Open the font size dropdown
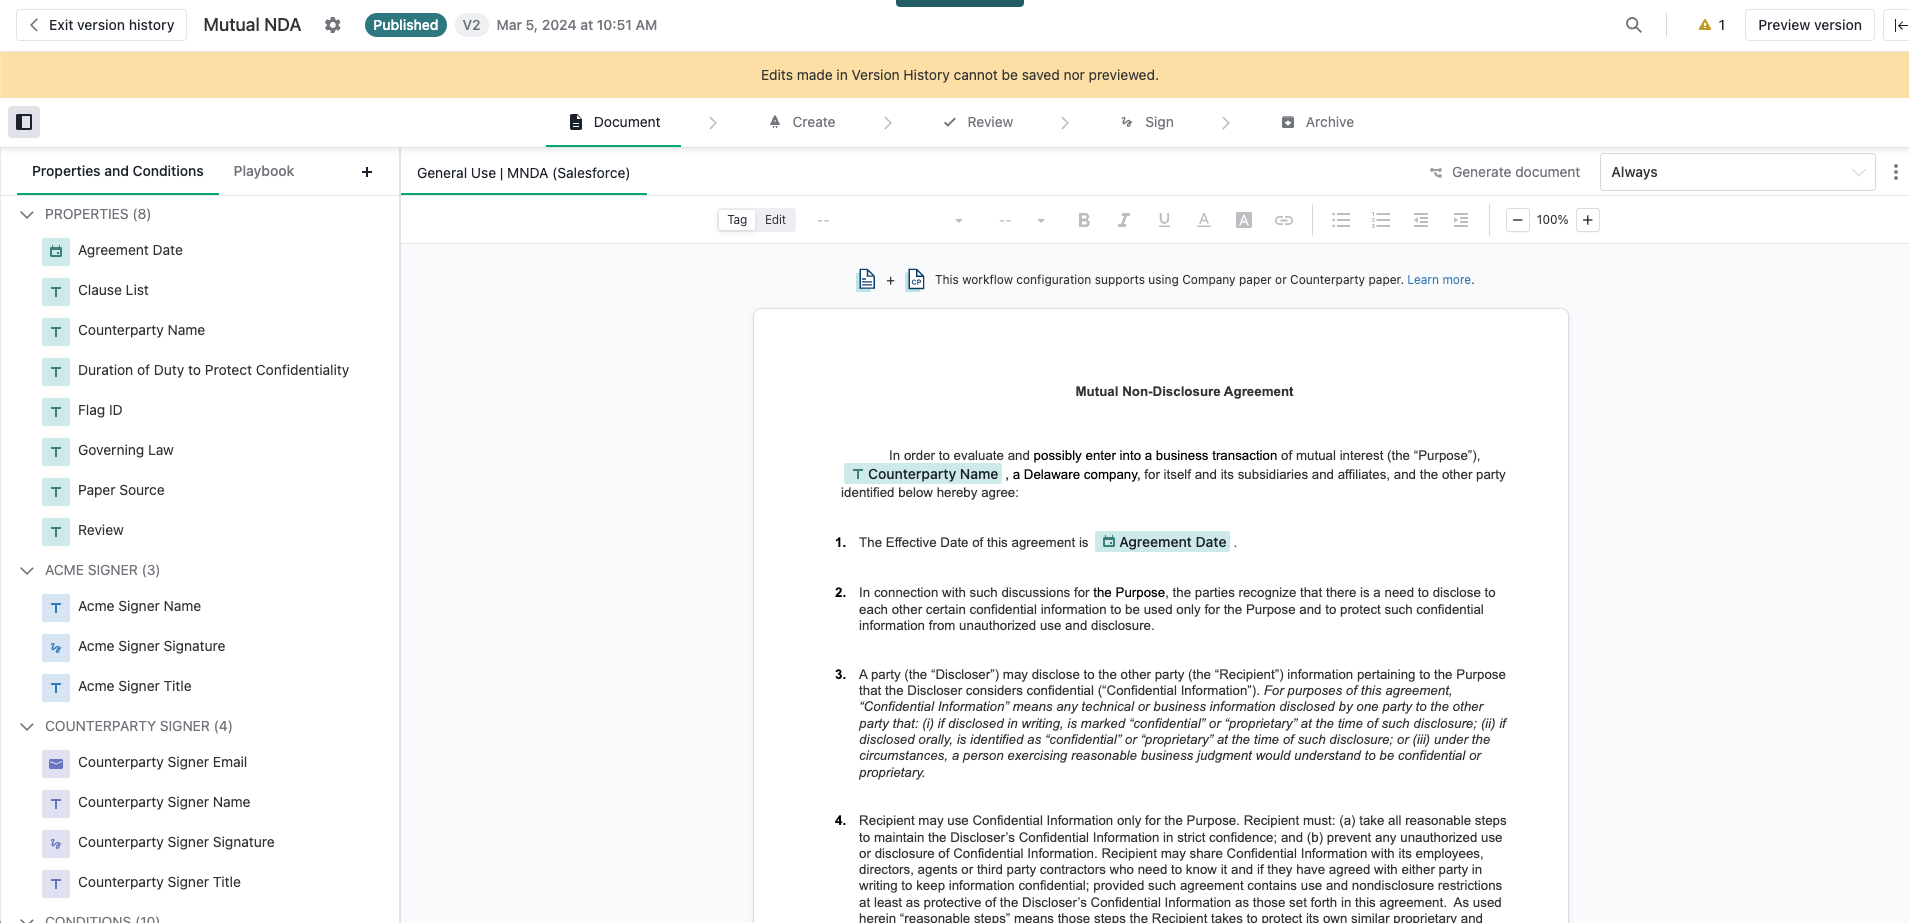The height and width of the screenshot is (923, 1909). coord(1022,220)
